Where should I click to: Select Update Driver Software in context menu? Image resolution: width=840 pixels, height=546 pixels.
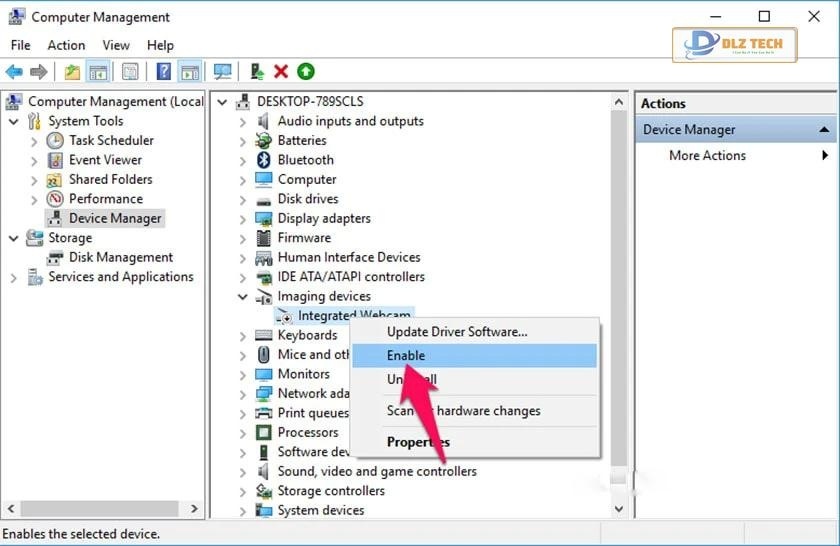[456, 332]
